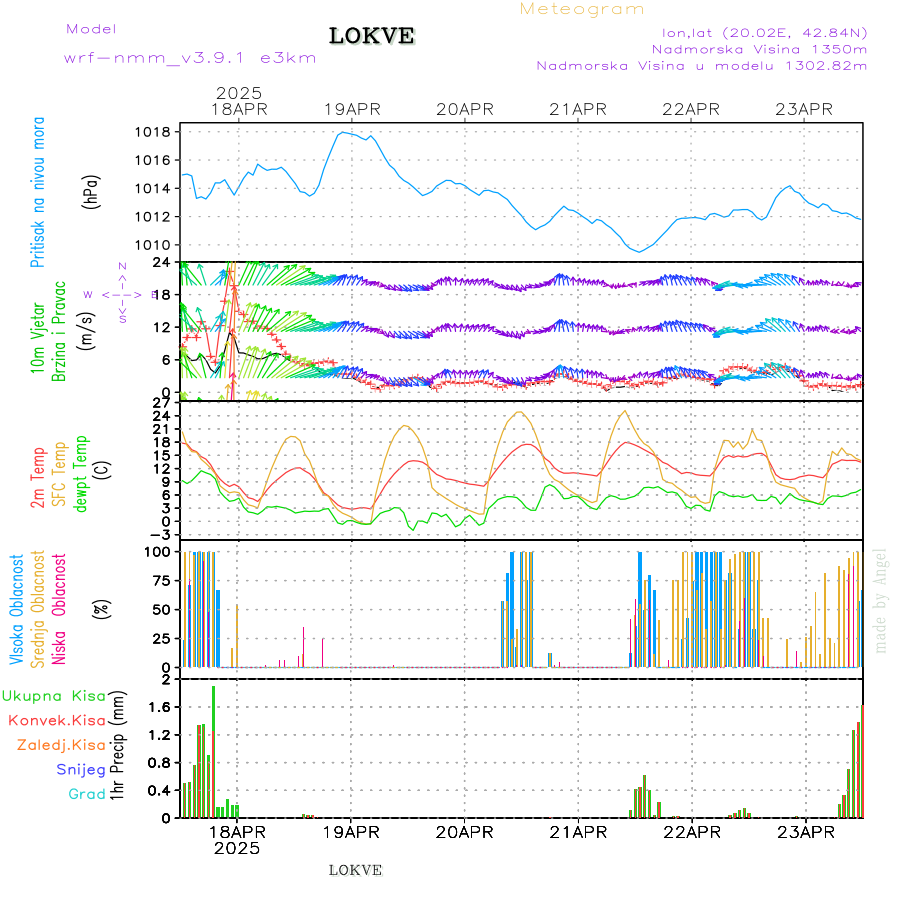Select the 19APR marker on top axis
The width and height of the screenshot is (900, 900).
click(351, 109)
